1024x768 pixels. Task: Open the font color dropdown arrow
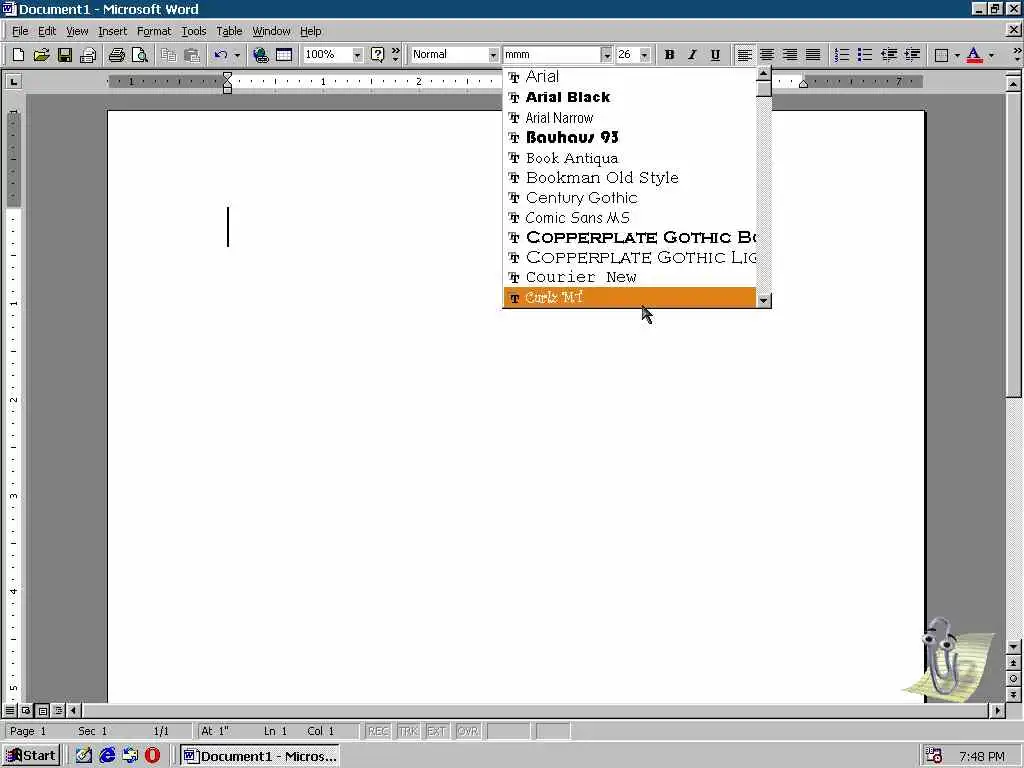coord(991,55)
